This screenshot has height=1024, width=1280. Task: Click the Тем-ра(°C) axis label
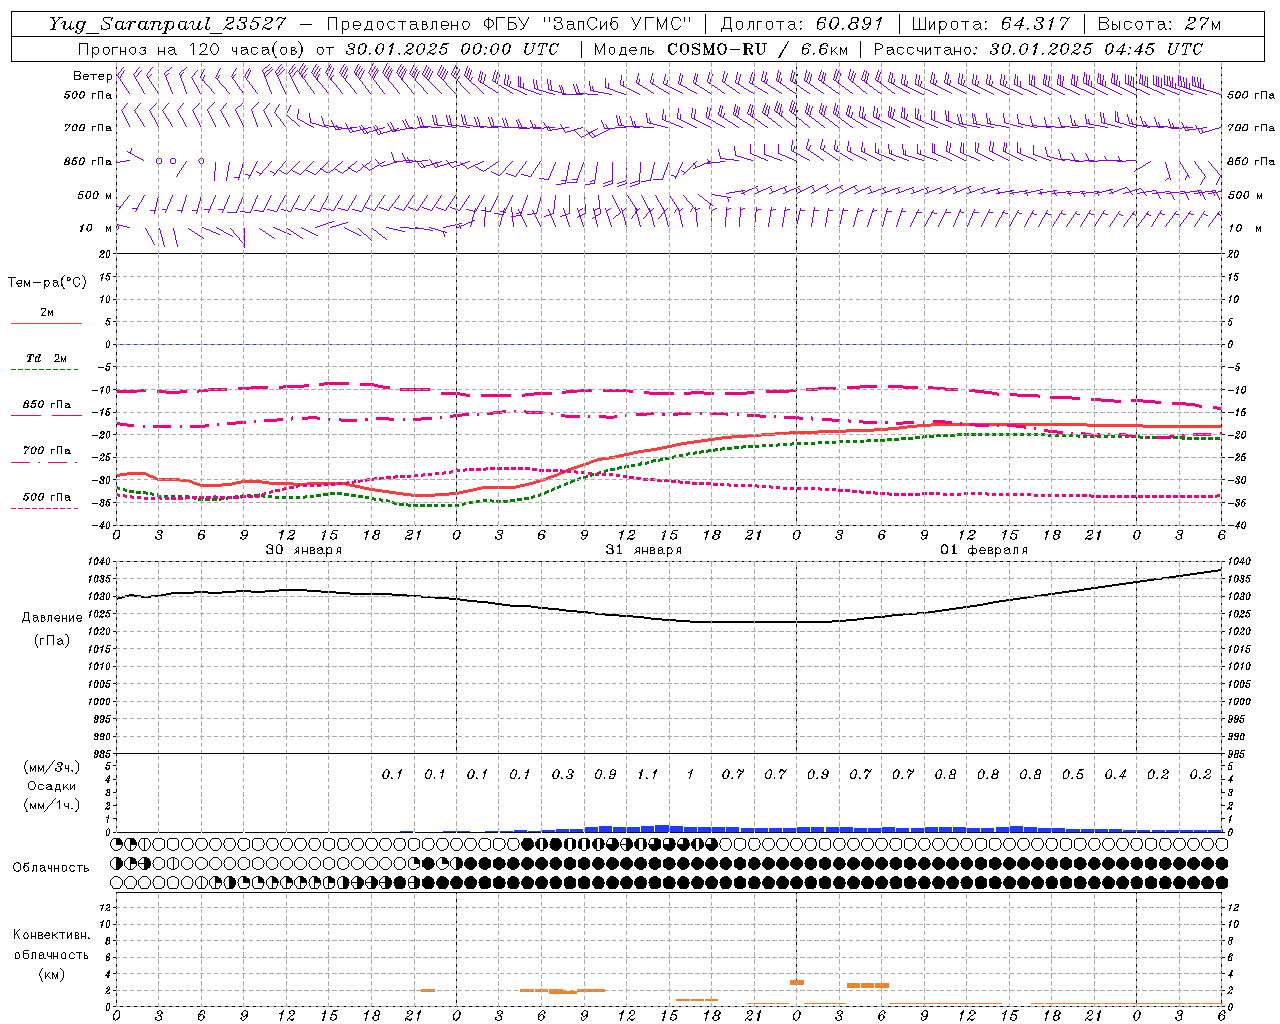pyautogui.click(x=47, y=283)
